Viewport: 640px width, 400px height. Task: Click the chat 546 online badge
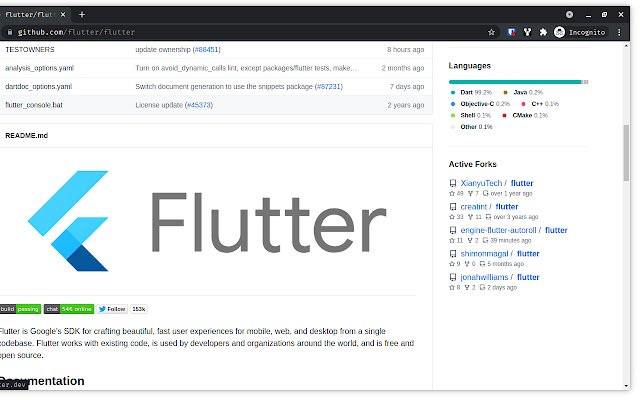[x=69, y=309]
